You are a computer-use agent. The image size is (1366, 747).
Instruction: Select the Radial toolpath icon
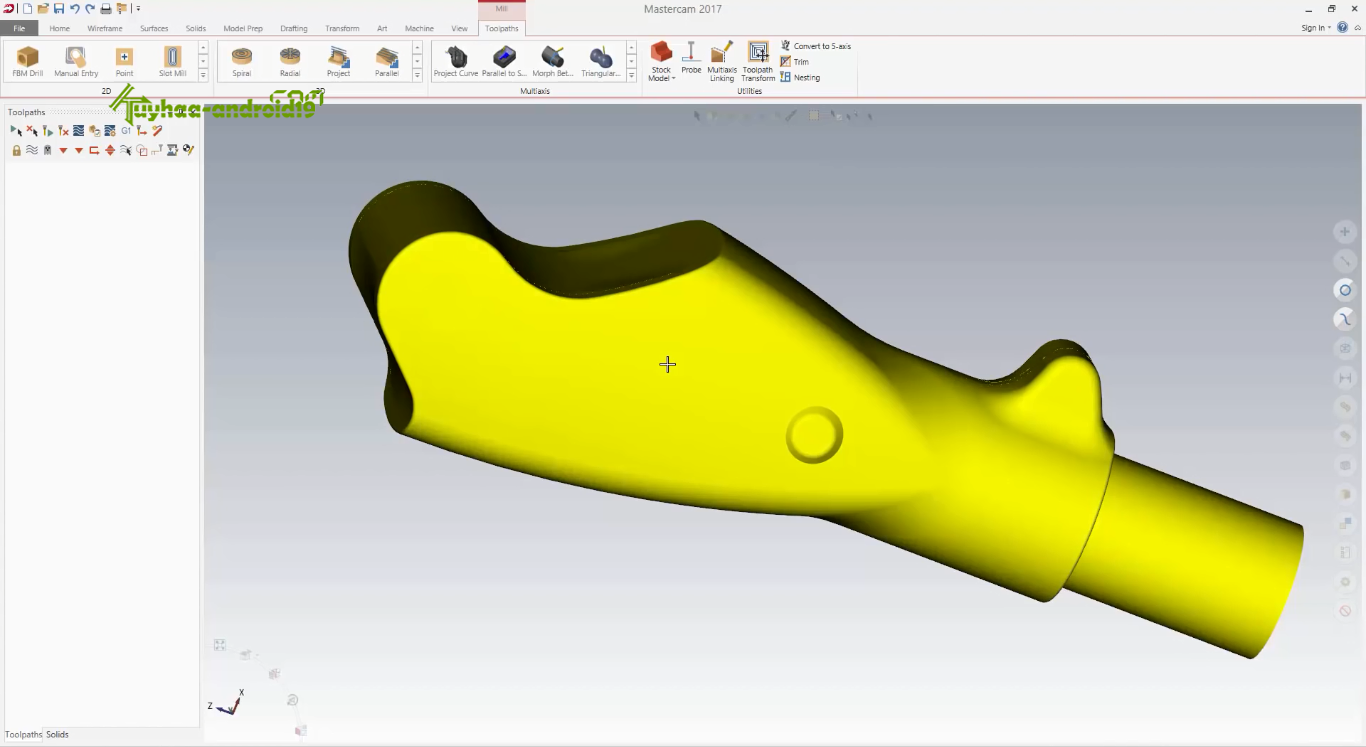pyautogui.click(x=290, y=62)
